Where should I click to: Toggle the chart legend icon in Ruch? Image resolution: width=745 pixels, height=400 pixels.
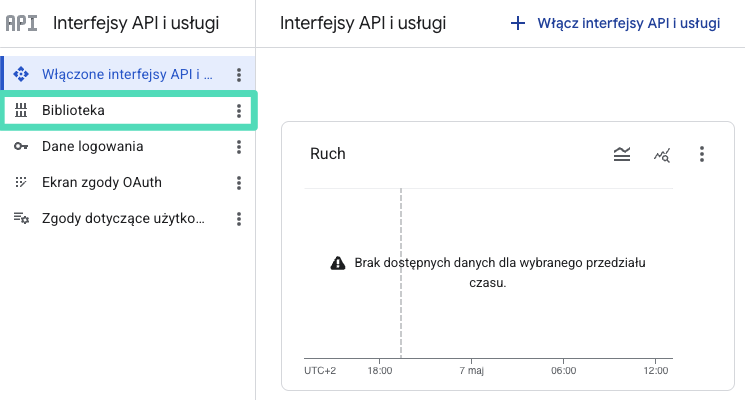pyautogui.click(x=622, y=154)
